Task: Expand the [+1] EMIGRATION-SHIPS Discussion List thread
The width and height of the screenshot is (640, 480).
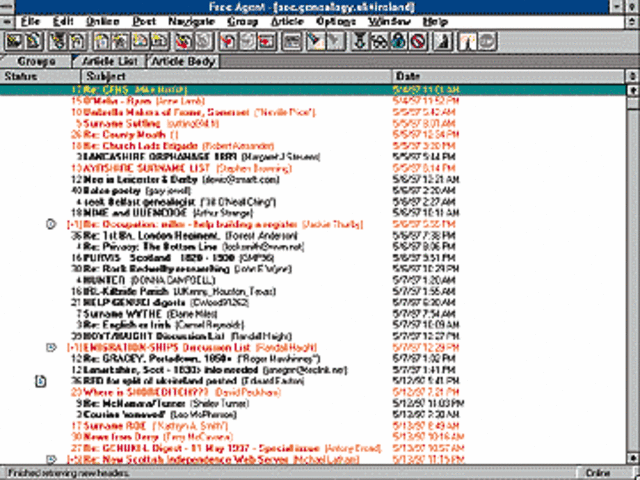Action: click(74, 348)
